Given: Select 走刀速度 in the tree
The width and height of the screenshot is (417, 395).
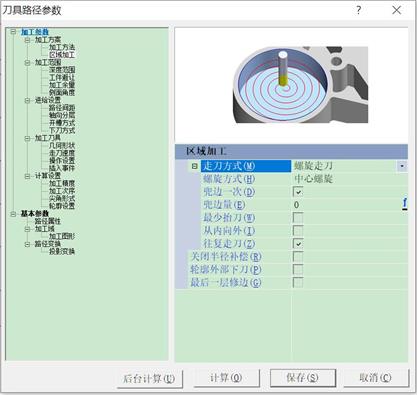Looking at the screenshot, I should [62, 153].
